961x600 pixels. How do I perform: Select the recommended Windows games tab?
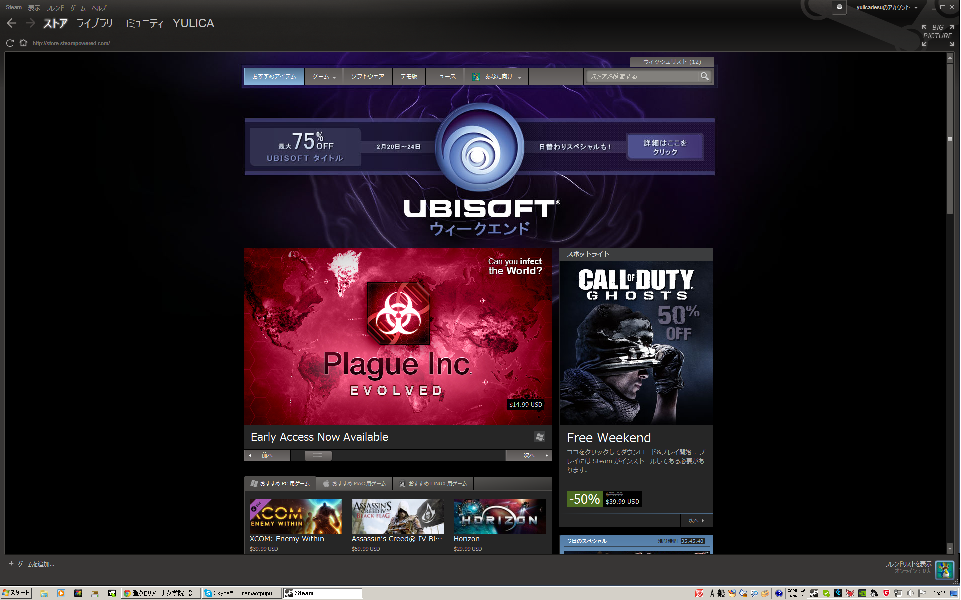(x=280, y=484)
